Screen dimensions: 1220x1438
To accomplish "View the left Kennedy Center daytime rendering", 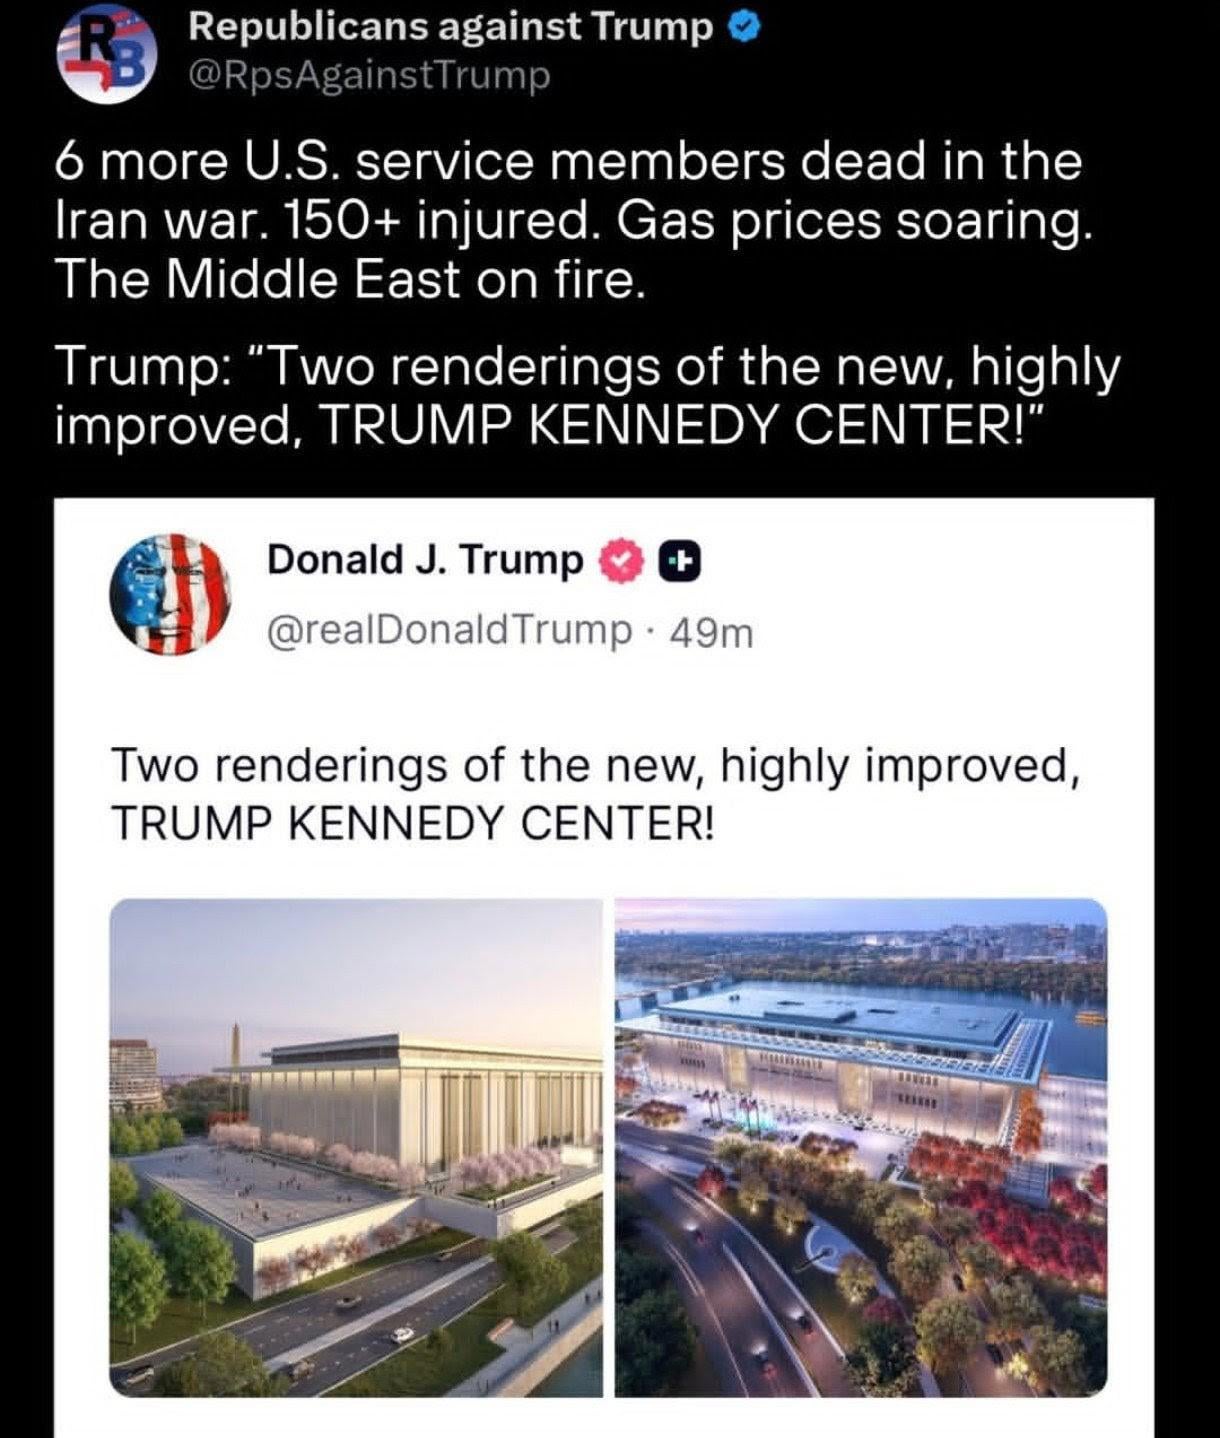I will (356, 1147).
